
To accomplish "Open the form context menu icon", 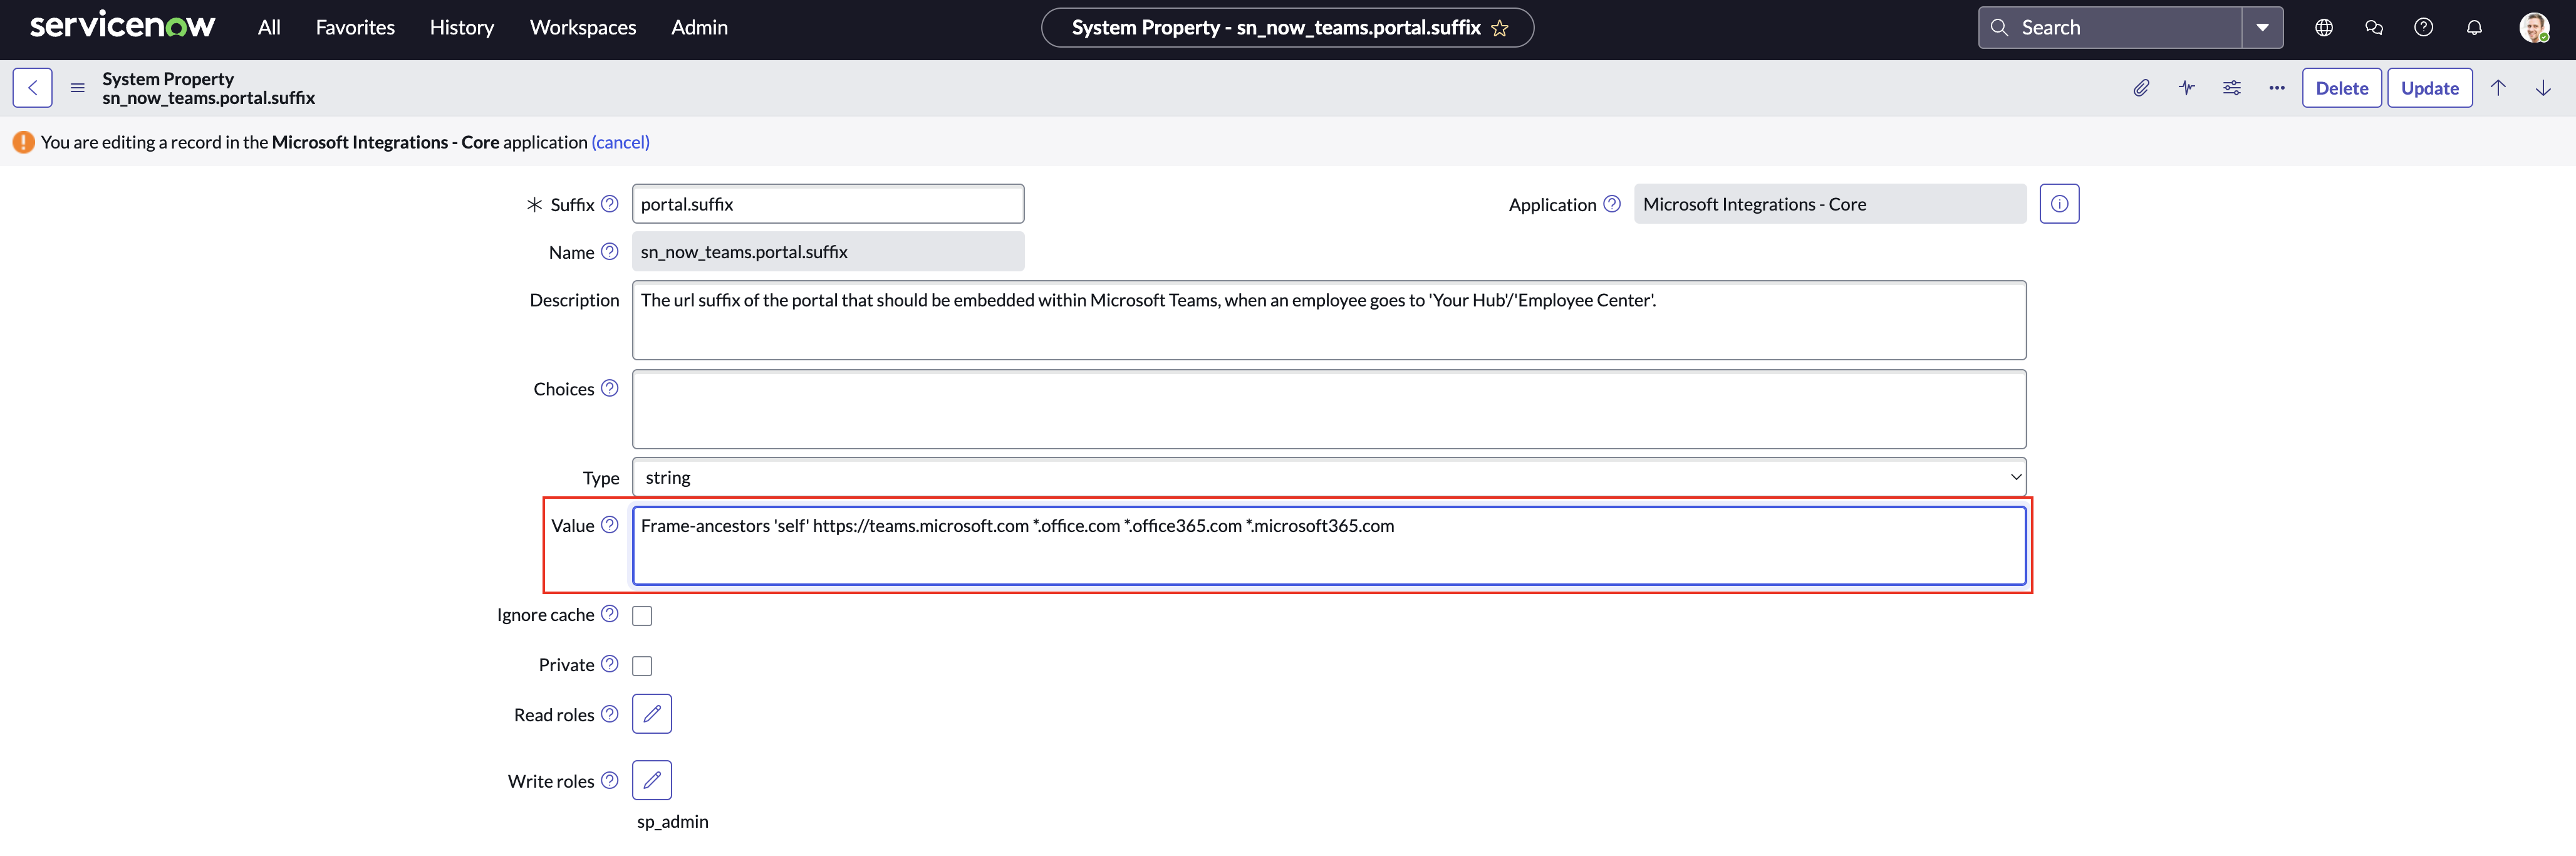I will coord(77,88).
